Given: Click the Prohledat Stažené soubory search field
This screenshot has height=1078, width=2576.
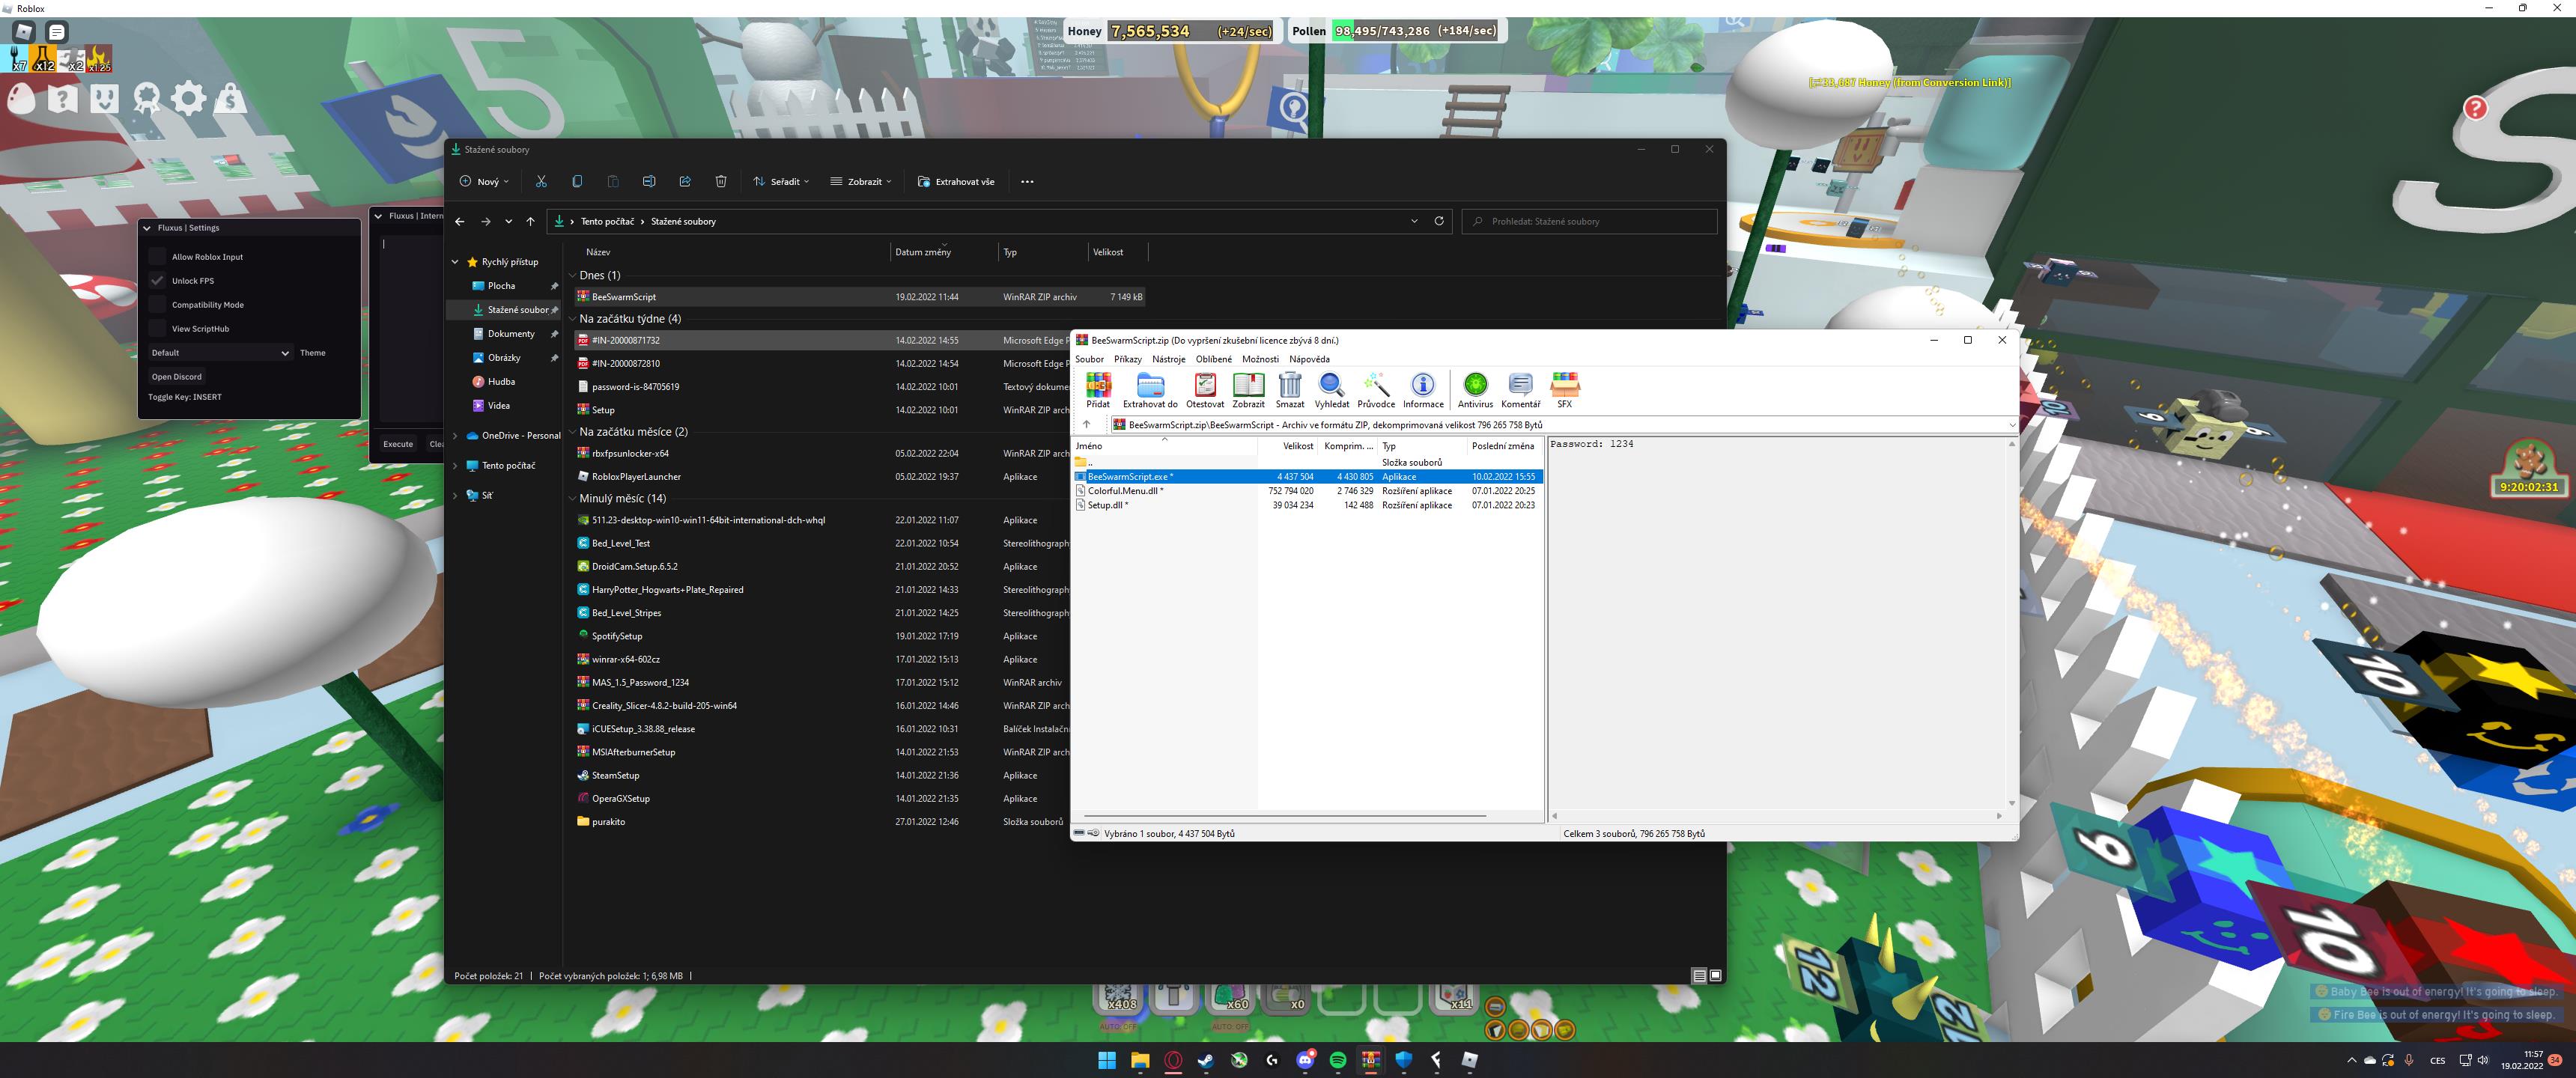Looking at the screenshot, I should tap(1590, 221).
